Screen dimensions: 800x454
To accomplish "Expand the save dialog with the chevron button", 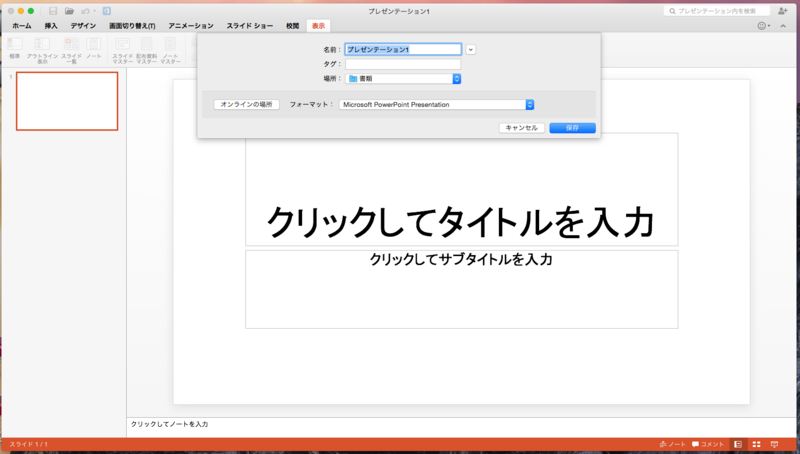I will [470, 49].
